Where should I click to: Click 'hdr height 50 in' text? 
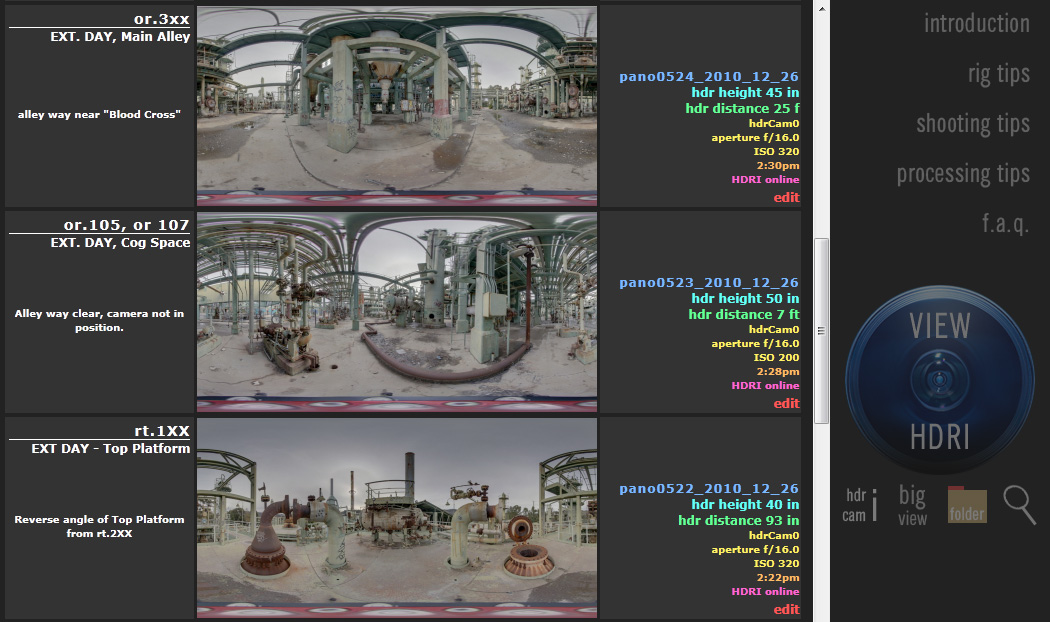tap(745, 299)
